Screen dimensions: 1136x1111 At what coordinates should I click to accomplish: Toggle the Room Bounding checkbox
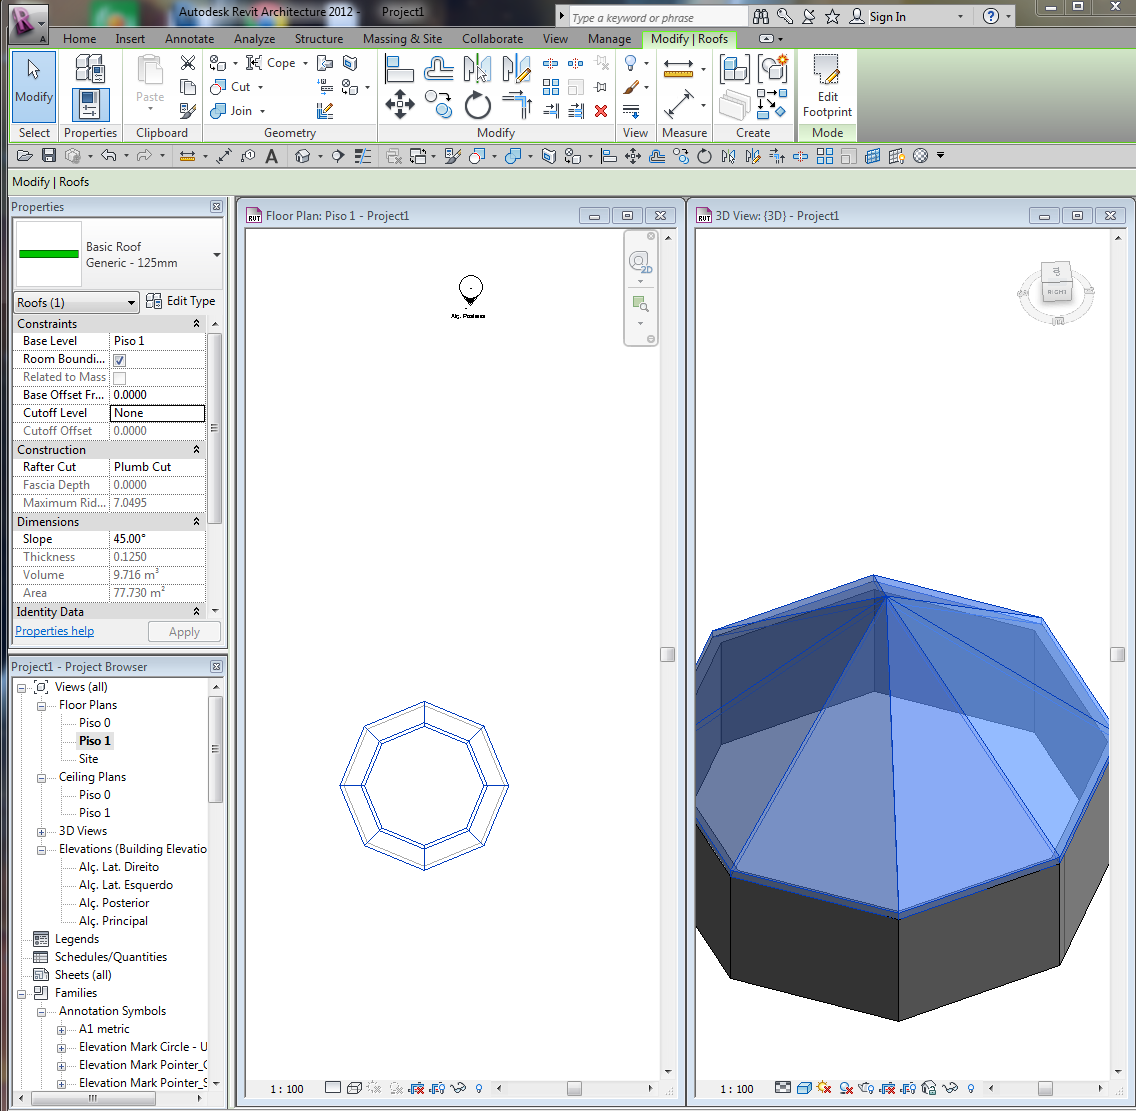(x=119, y=359)
